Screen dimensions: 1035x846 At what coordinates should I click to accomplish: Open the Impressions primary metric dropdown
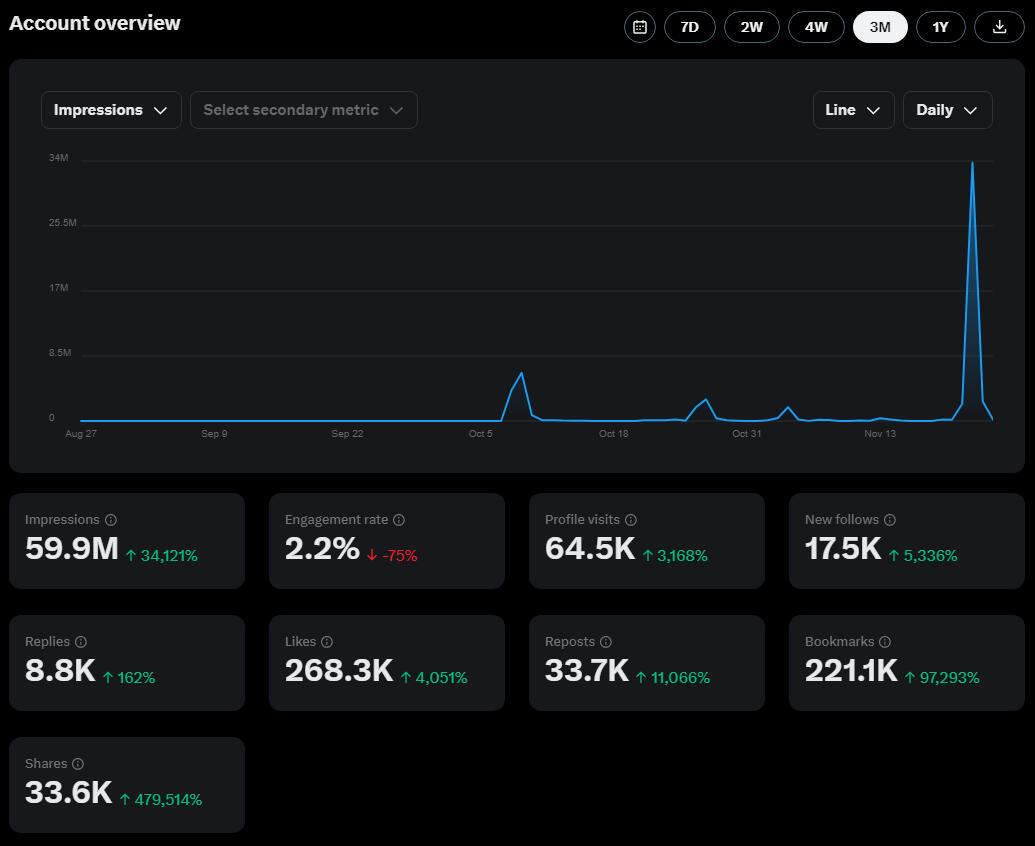(111, 110)
